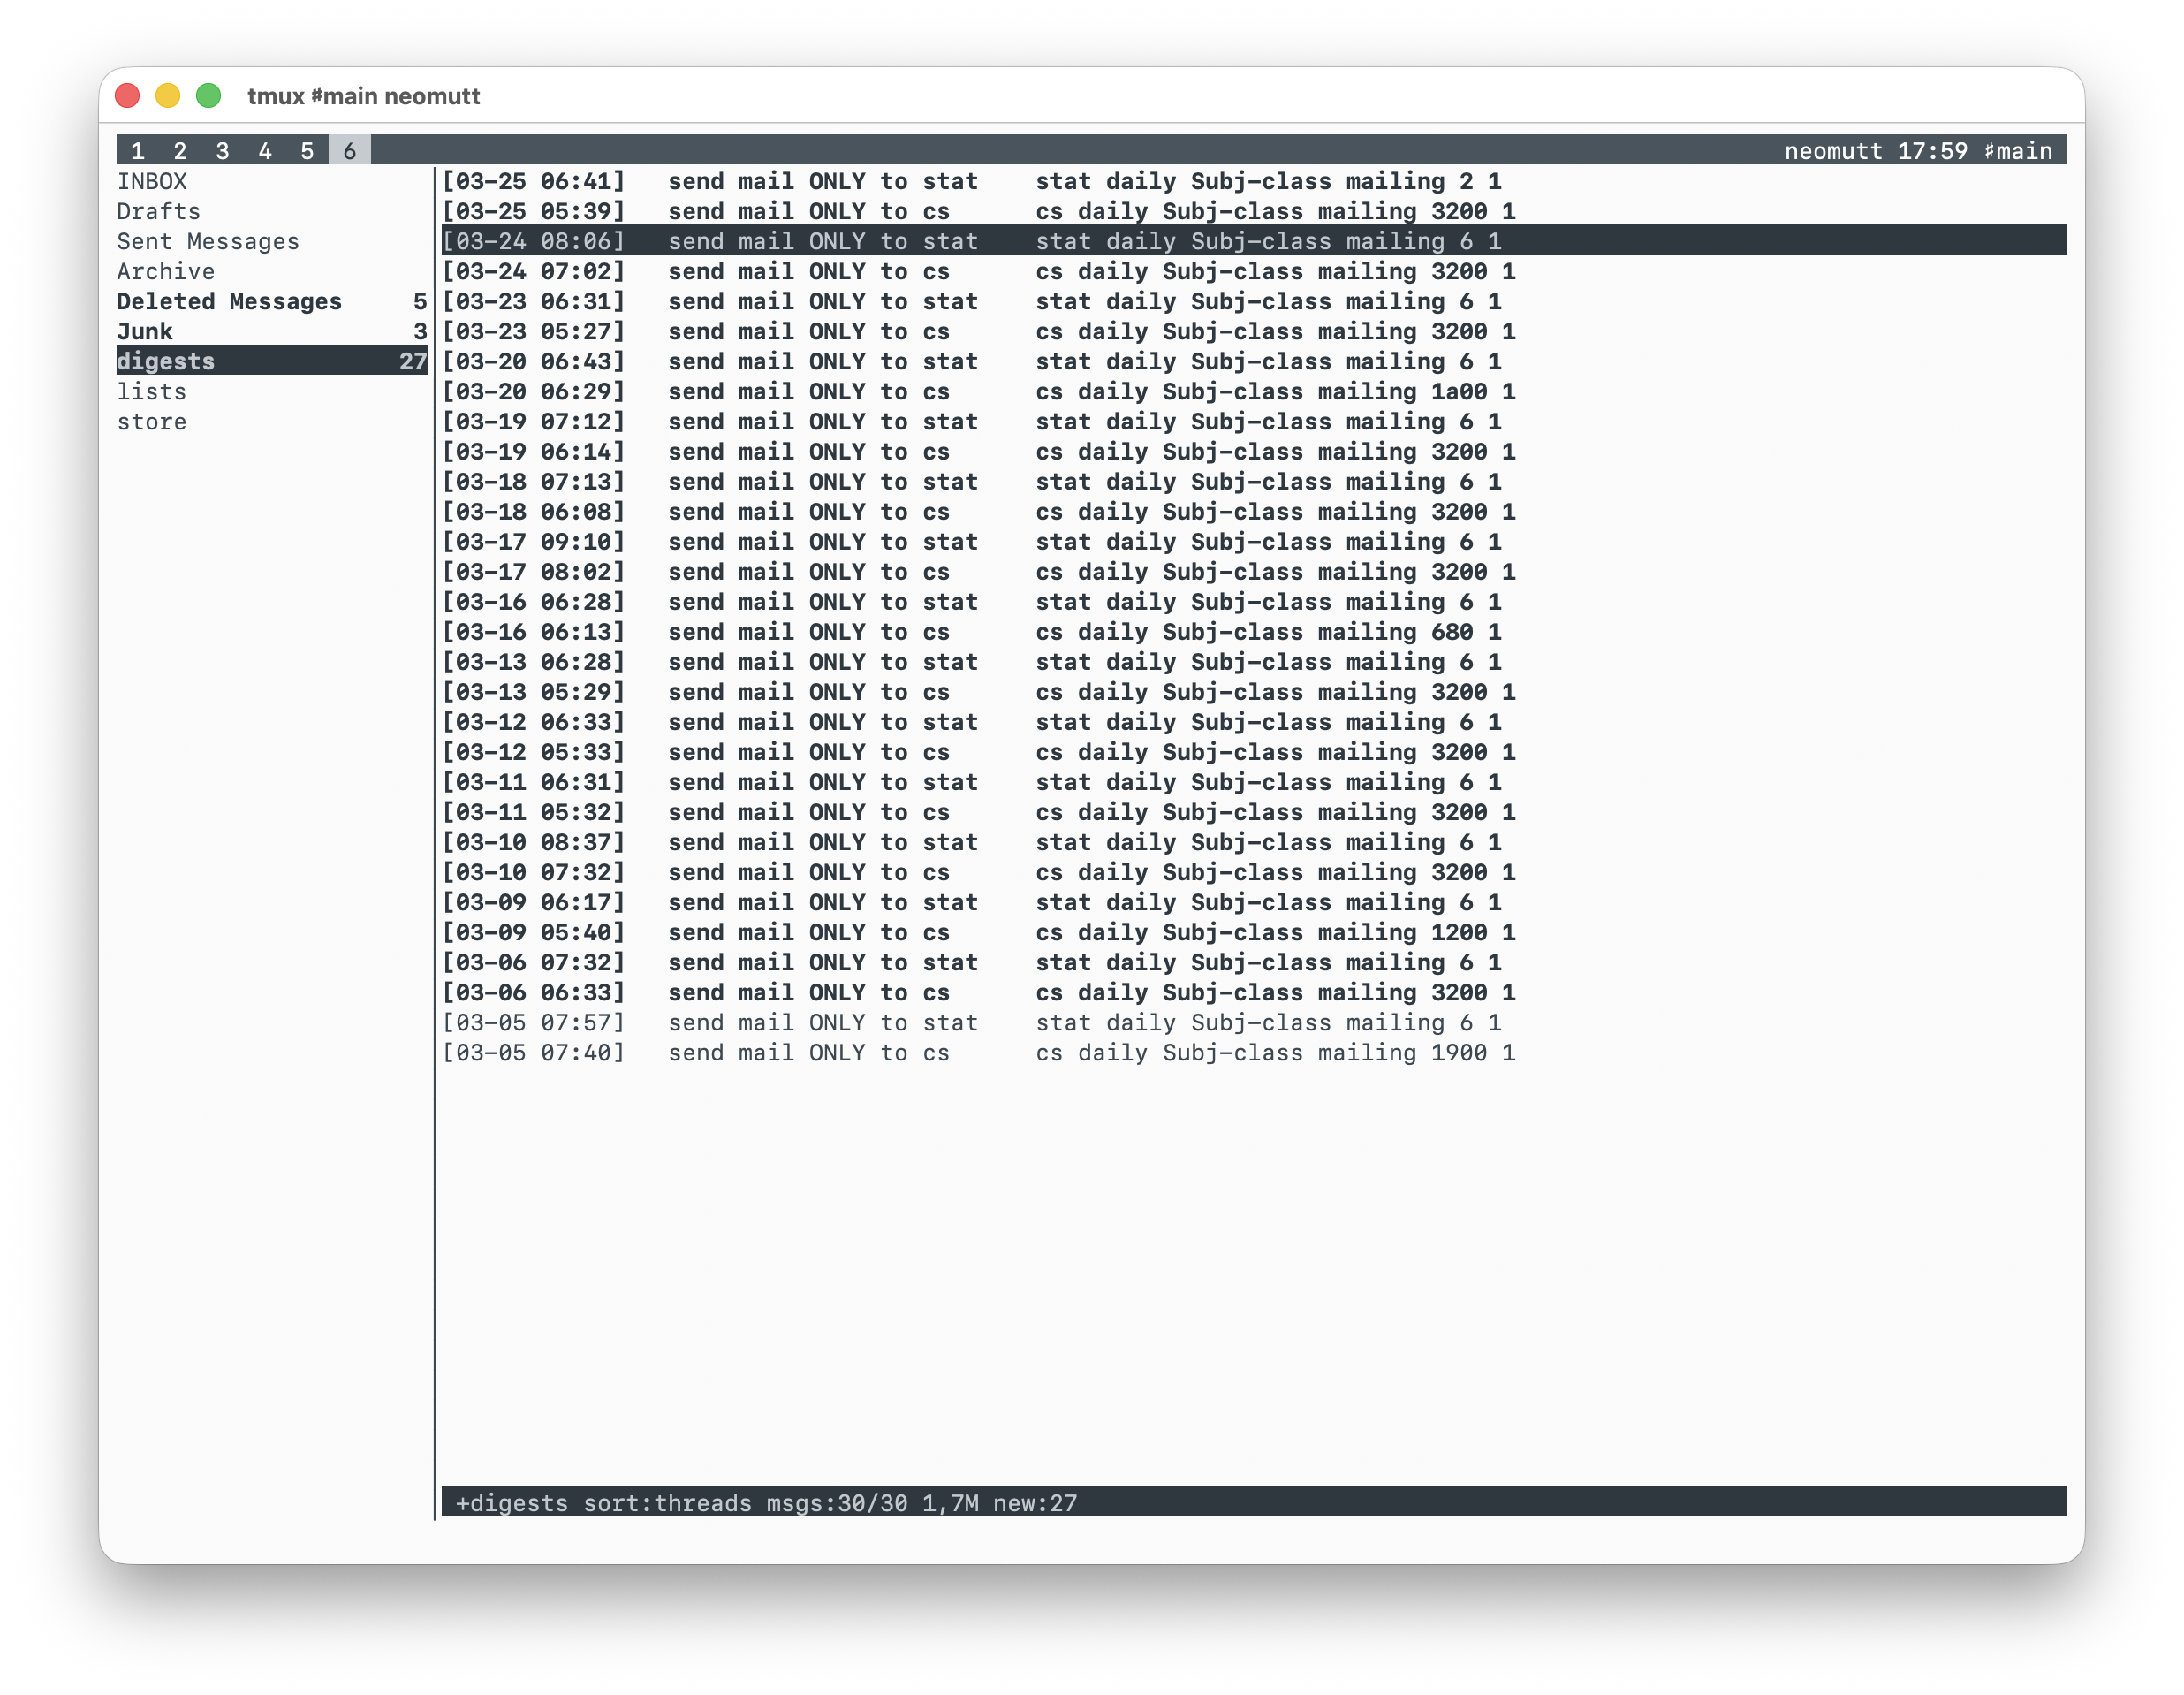The width and height of the screenshot is (2184, 1695).
Task: Open the INBOX mailbox in sidebar
Action: point(152,181)
